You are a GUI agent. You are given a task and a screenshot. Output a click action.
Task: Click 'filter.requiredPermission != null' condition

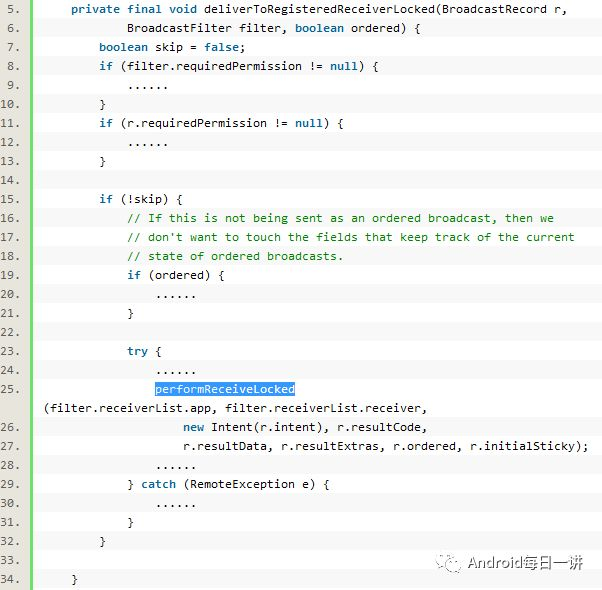[x=242, y=66]
